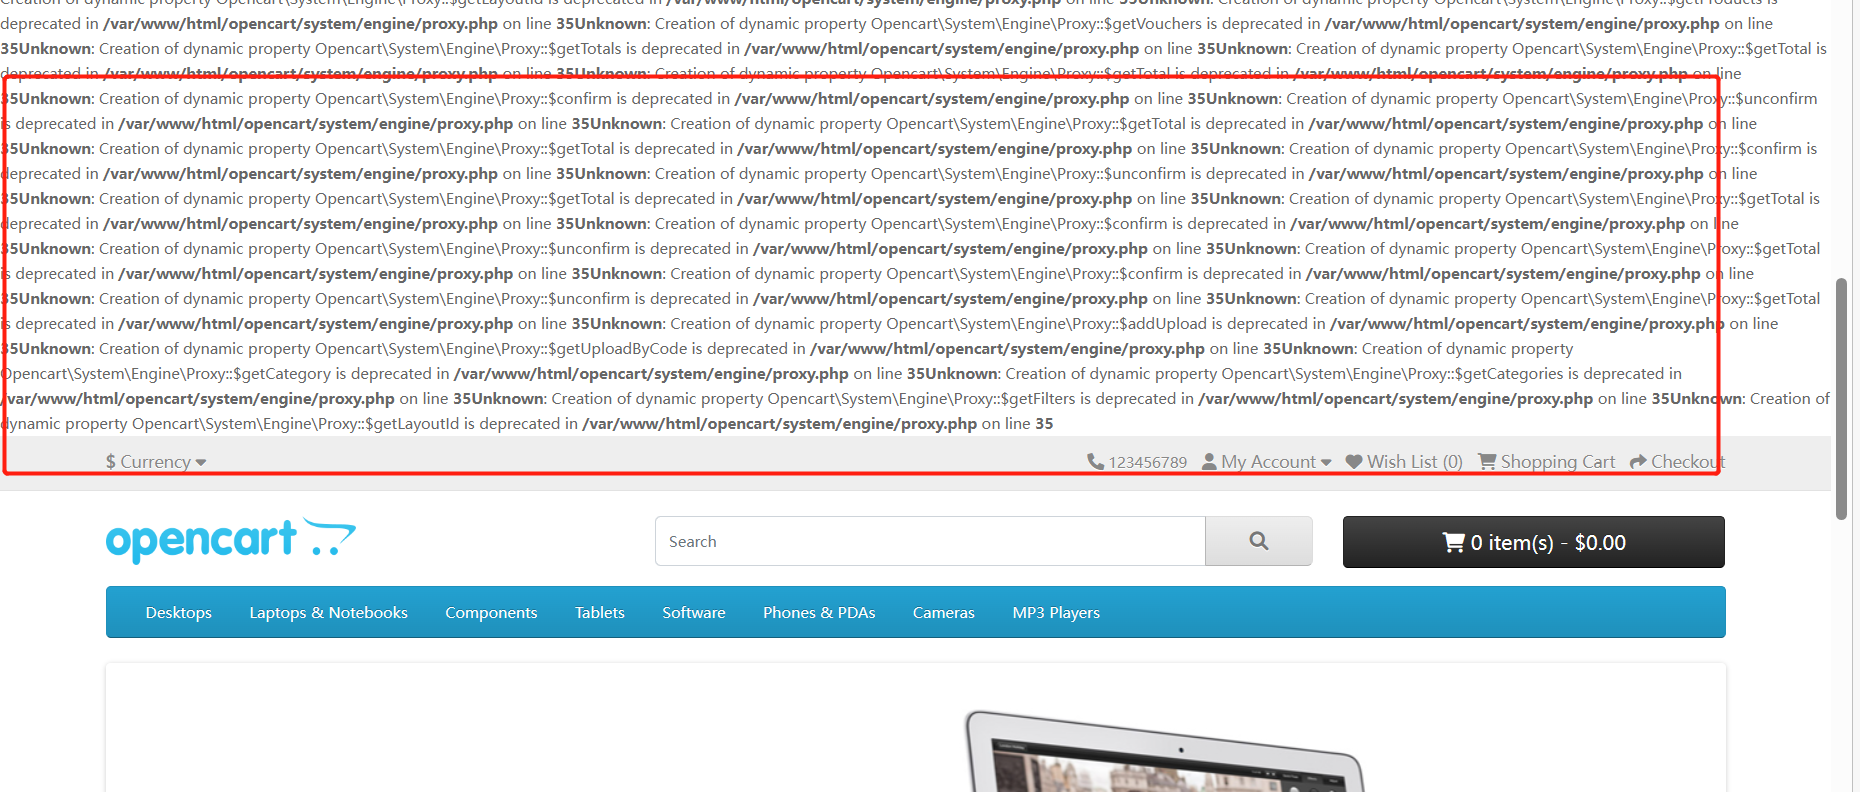Click the My Account person icon

1209,462
